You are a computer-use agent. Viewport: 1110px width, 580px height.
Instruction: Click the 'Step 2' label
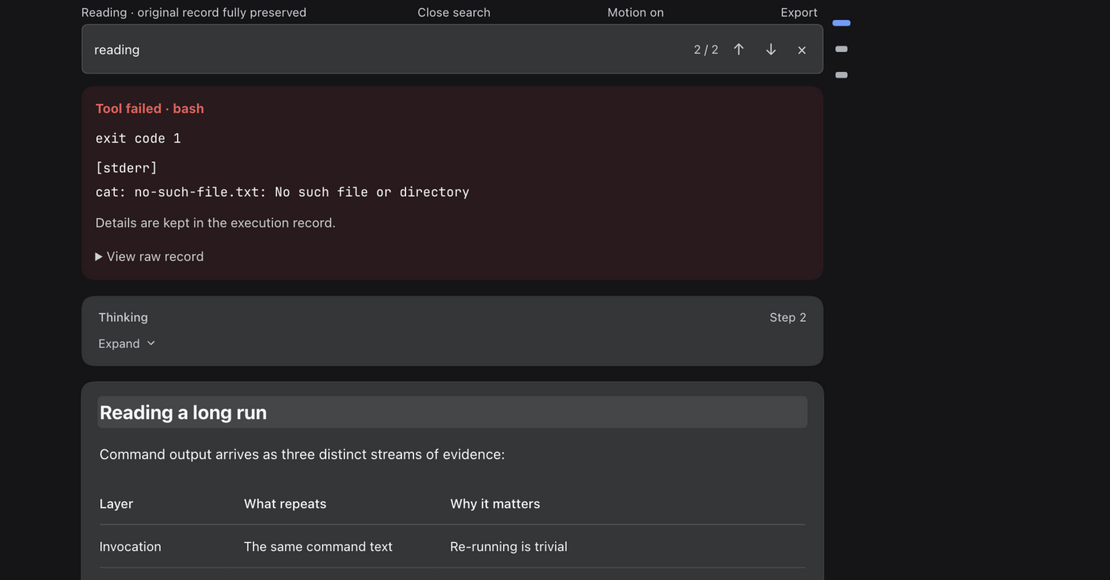(788, 317)
